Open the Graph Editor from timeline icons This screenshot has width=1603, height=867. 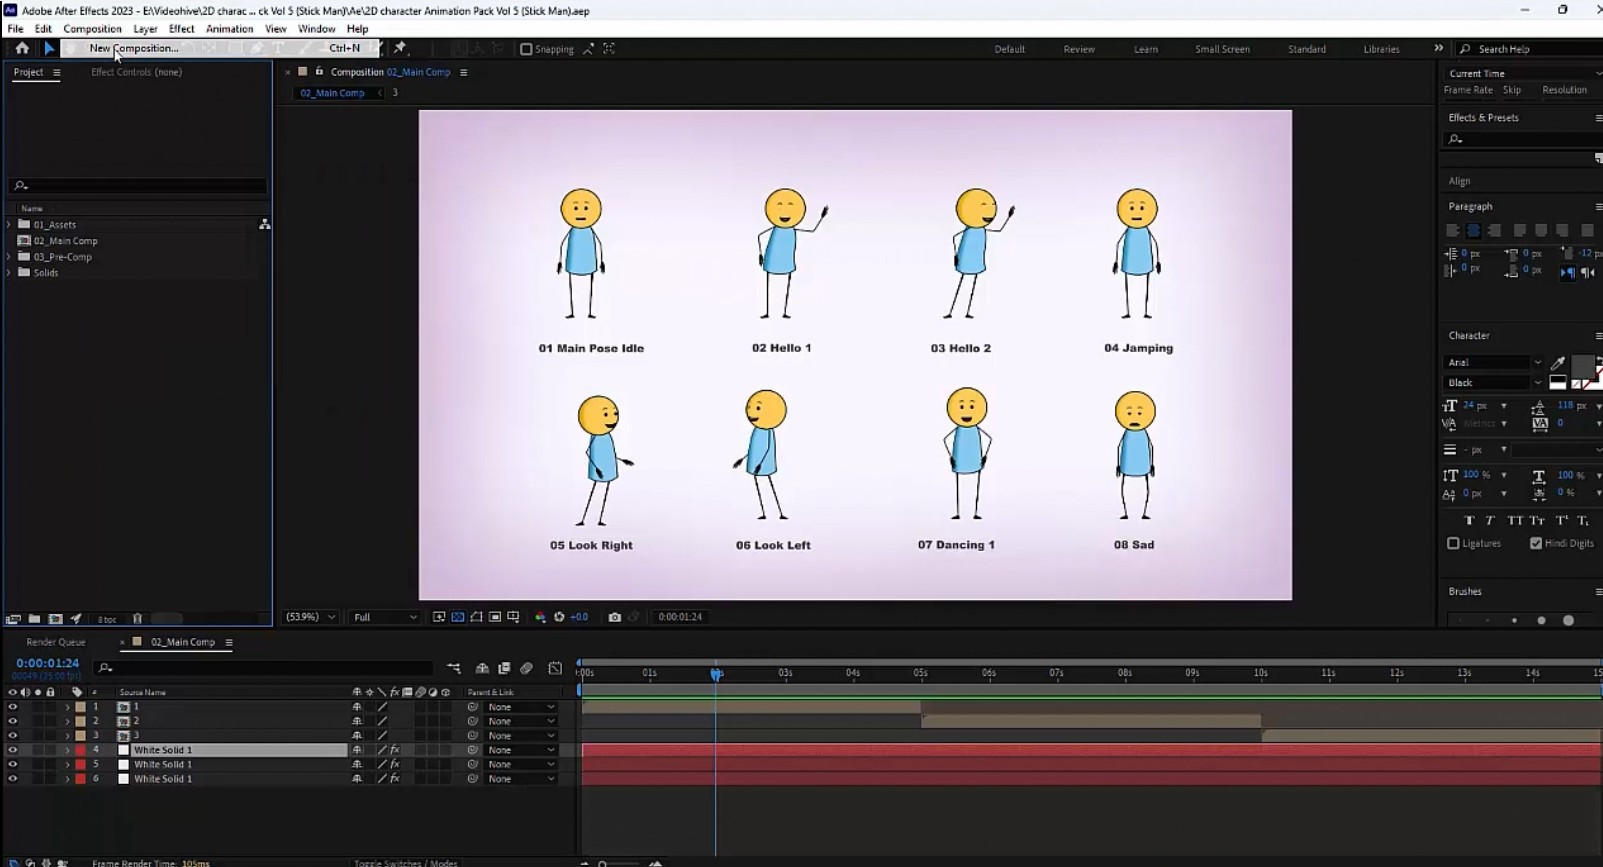click(x=555, y=668)
